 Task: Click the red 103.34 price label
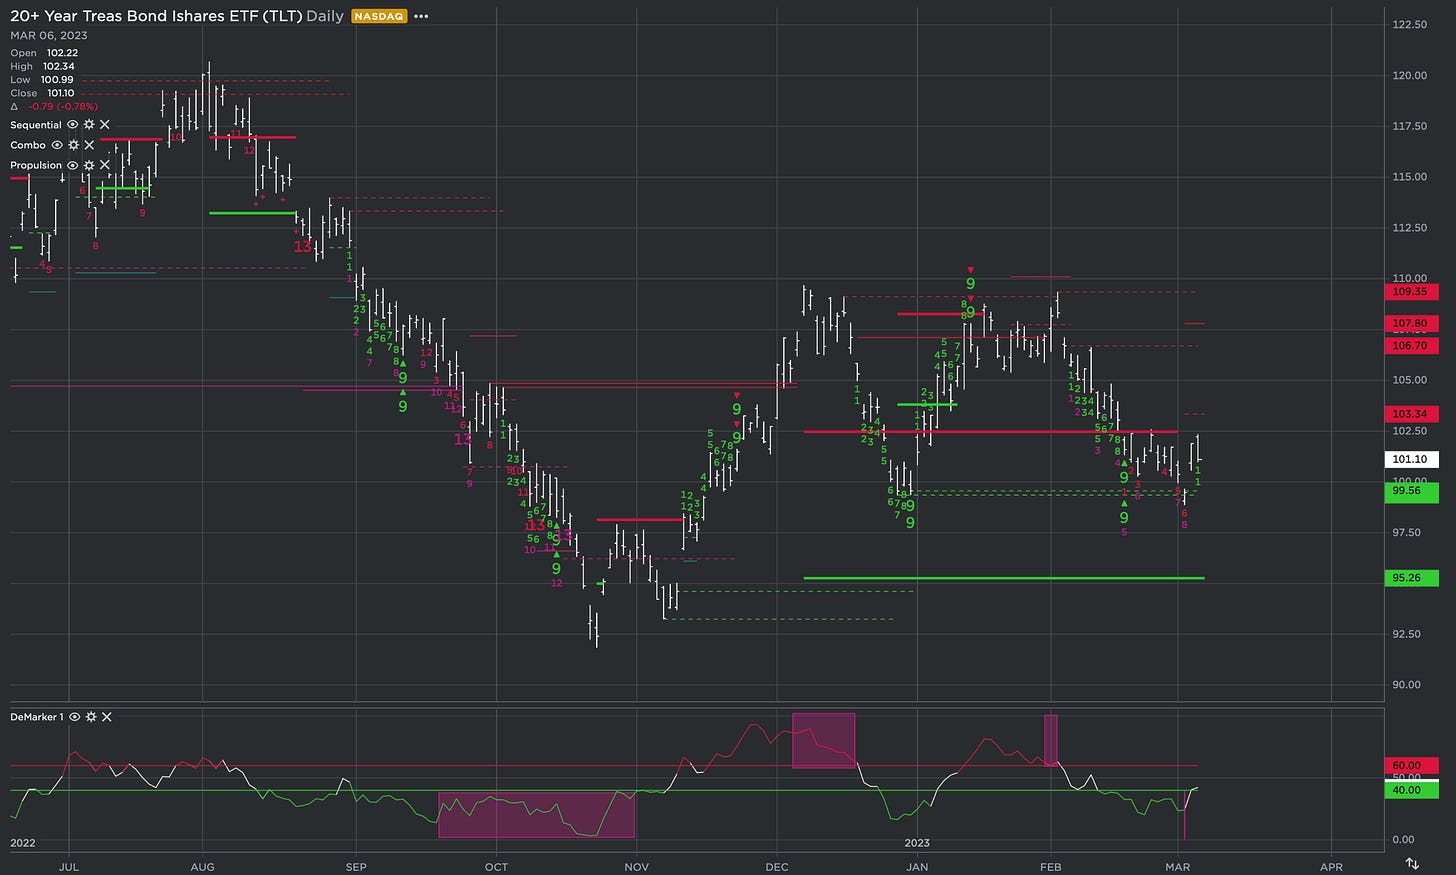point(1409,414)
